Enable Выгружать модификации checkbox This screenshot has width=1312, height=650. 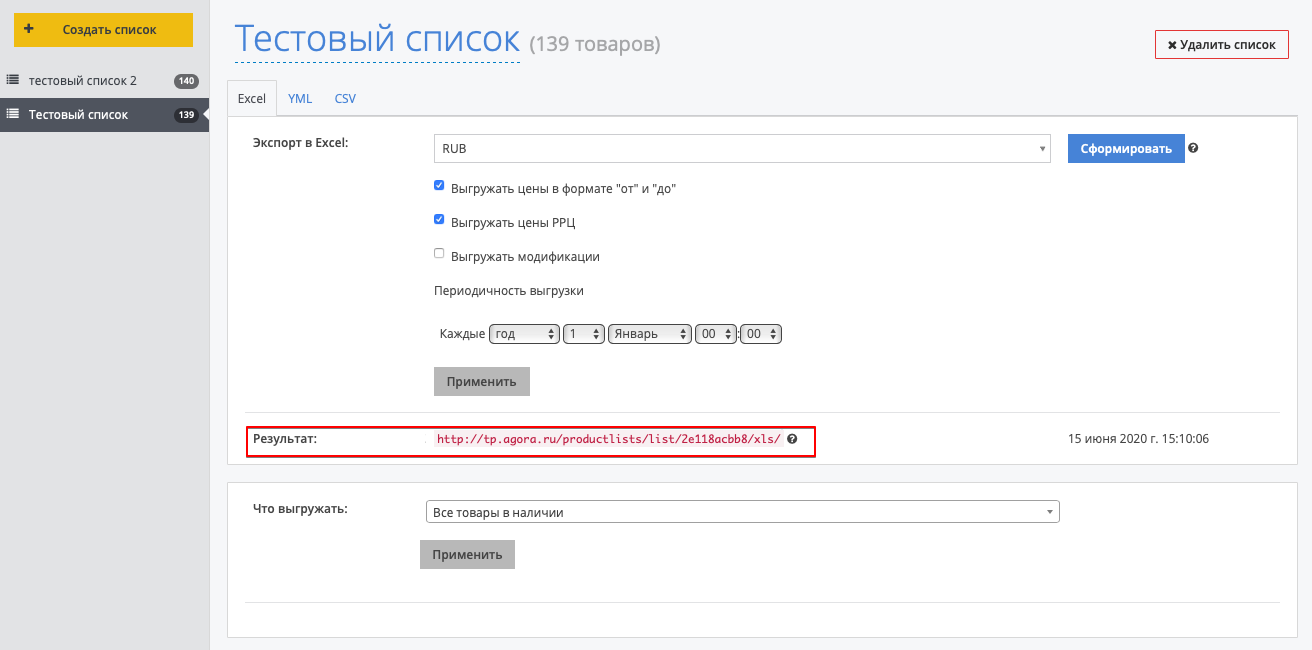click(x=439, y=254)
